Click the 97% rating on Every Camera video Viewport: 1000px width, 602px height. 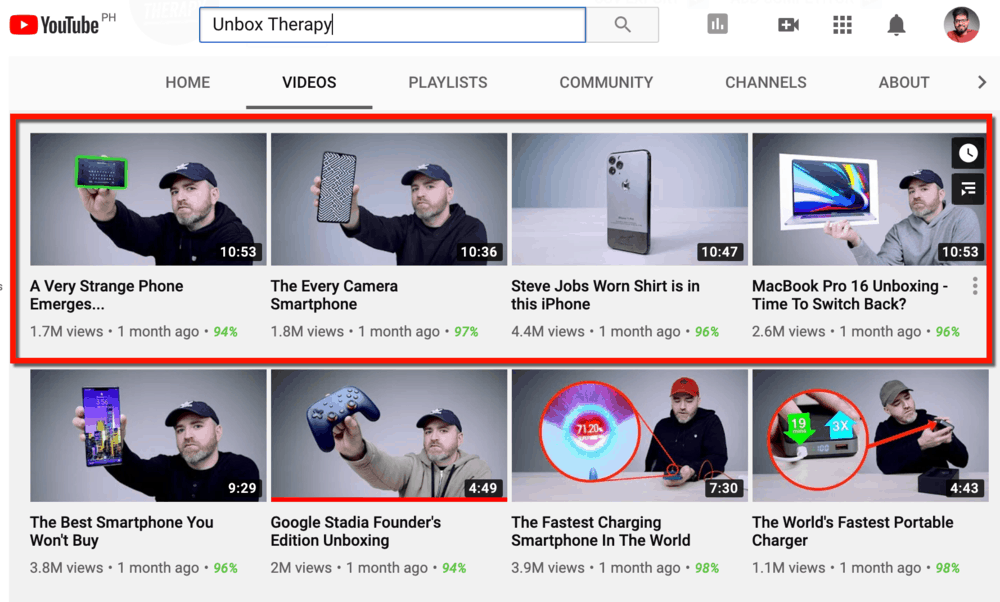tap(466, 332)
